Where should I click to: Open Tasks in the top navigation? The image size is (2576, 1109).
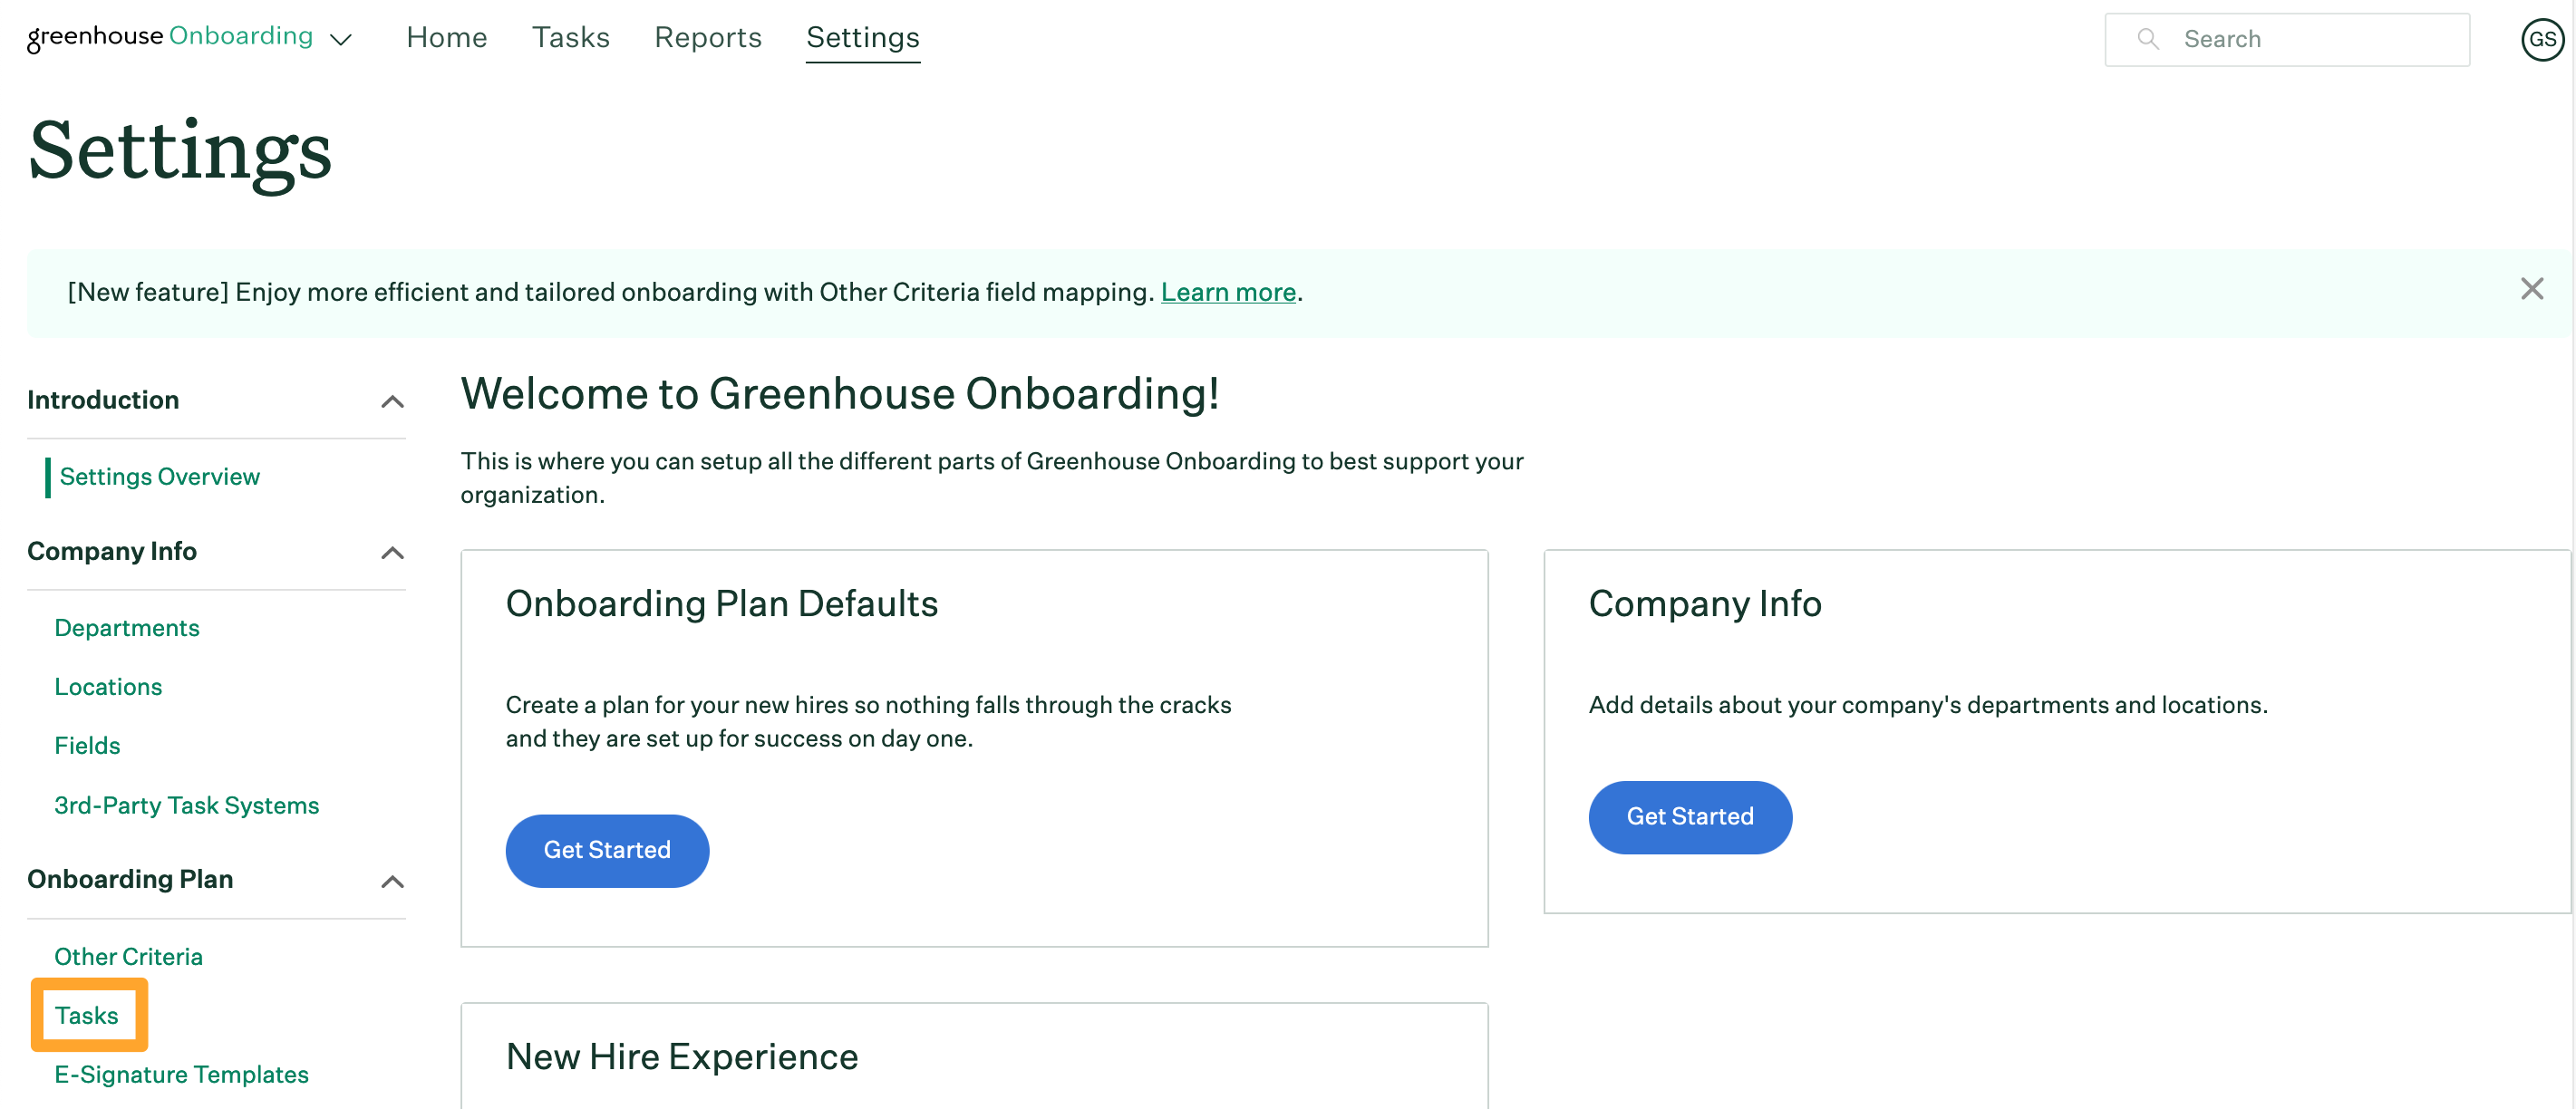tap(570, 37)
